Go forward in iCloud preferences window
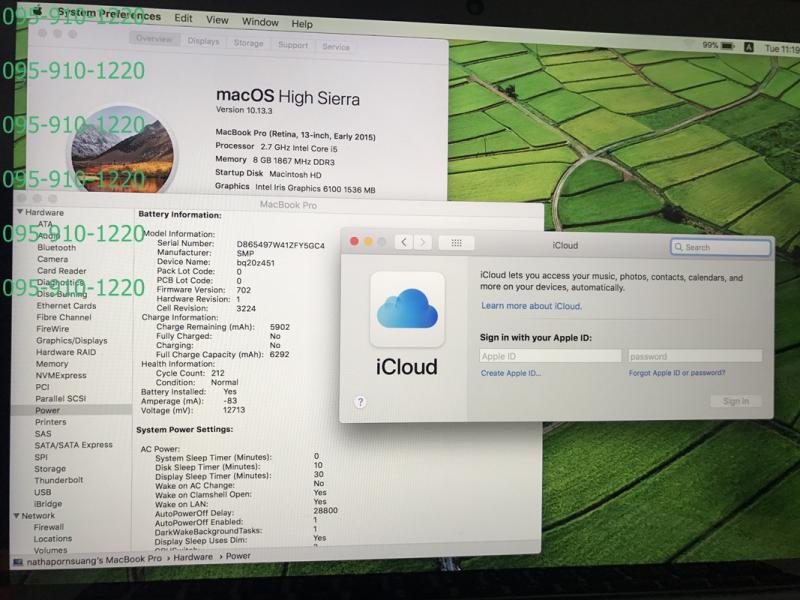 [x=422, y=242]
